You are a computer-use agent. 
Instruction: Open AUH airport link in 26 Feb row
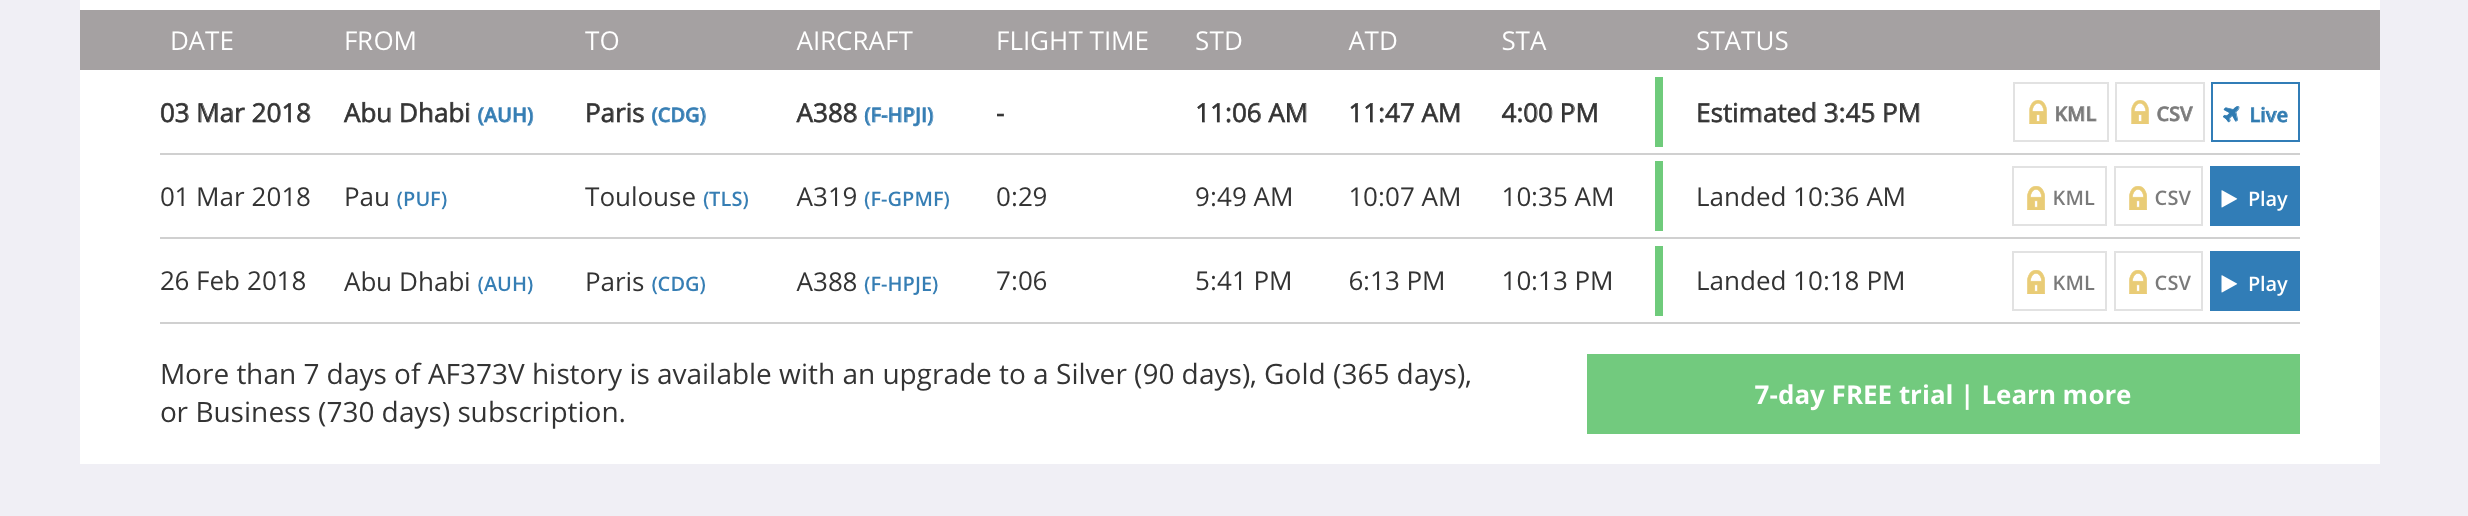[505, 284]
